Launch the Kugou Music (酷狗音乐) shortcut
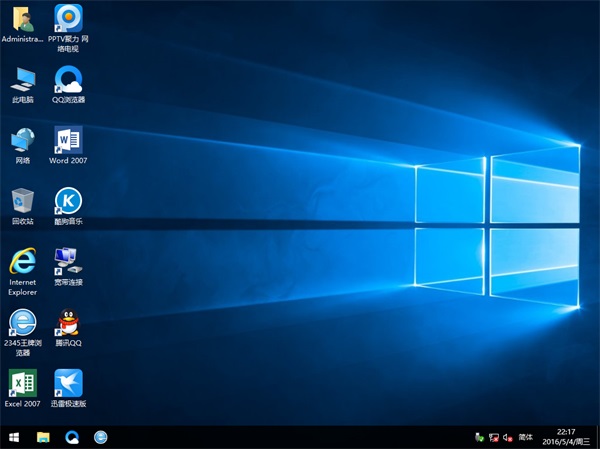600x449 pixels. coord(68,201)
